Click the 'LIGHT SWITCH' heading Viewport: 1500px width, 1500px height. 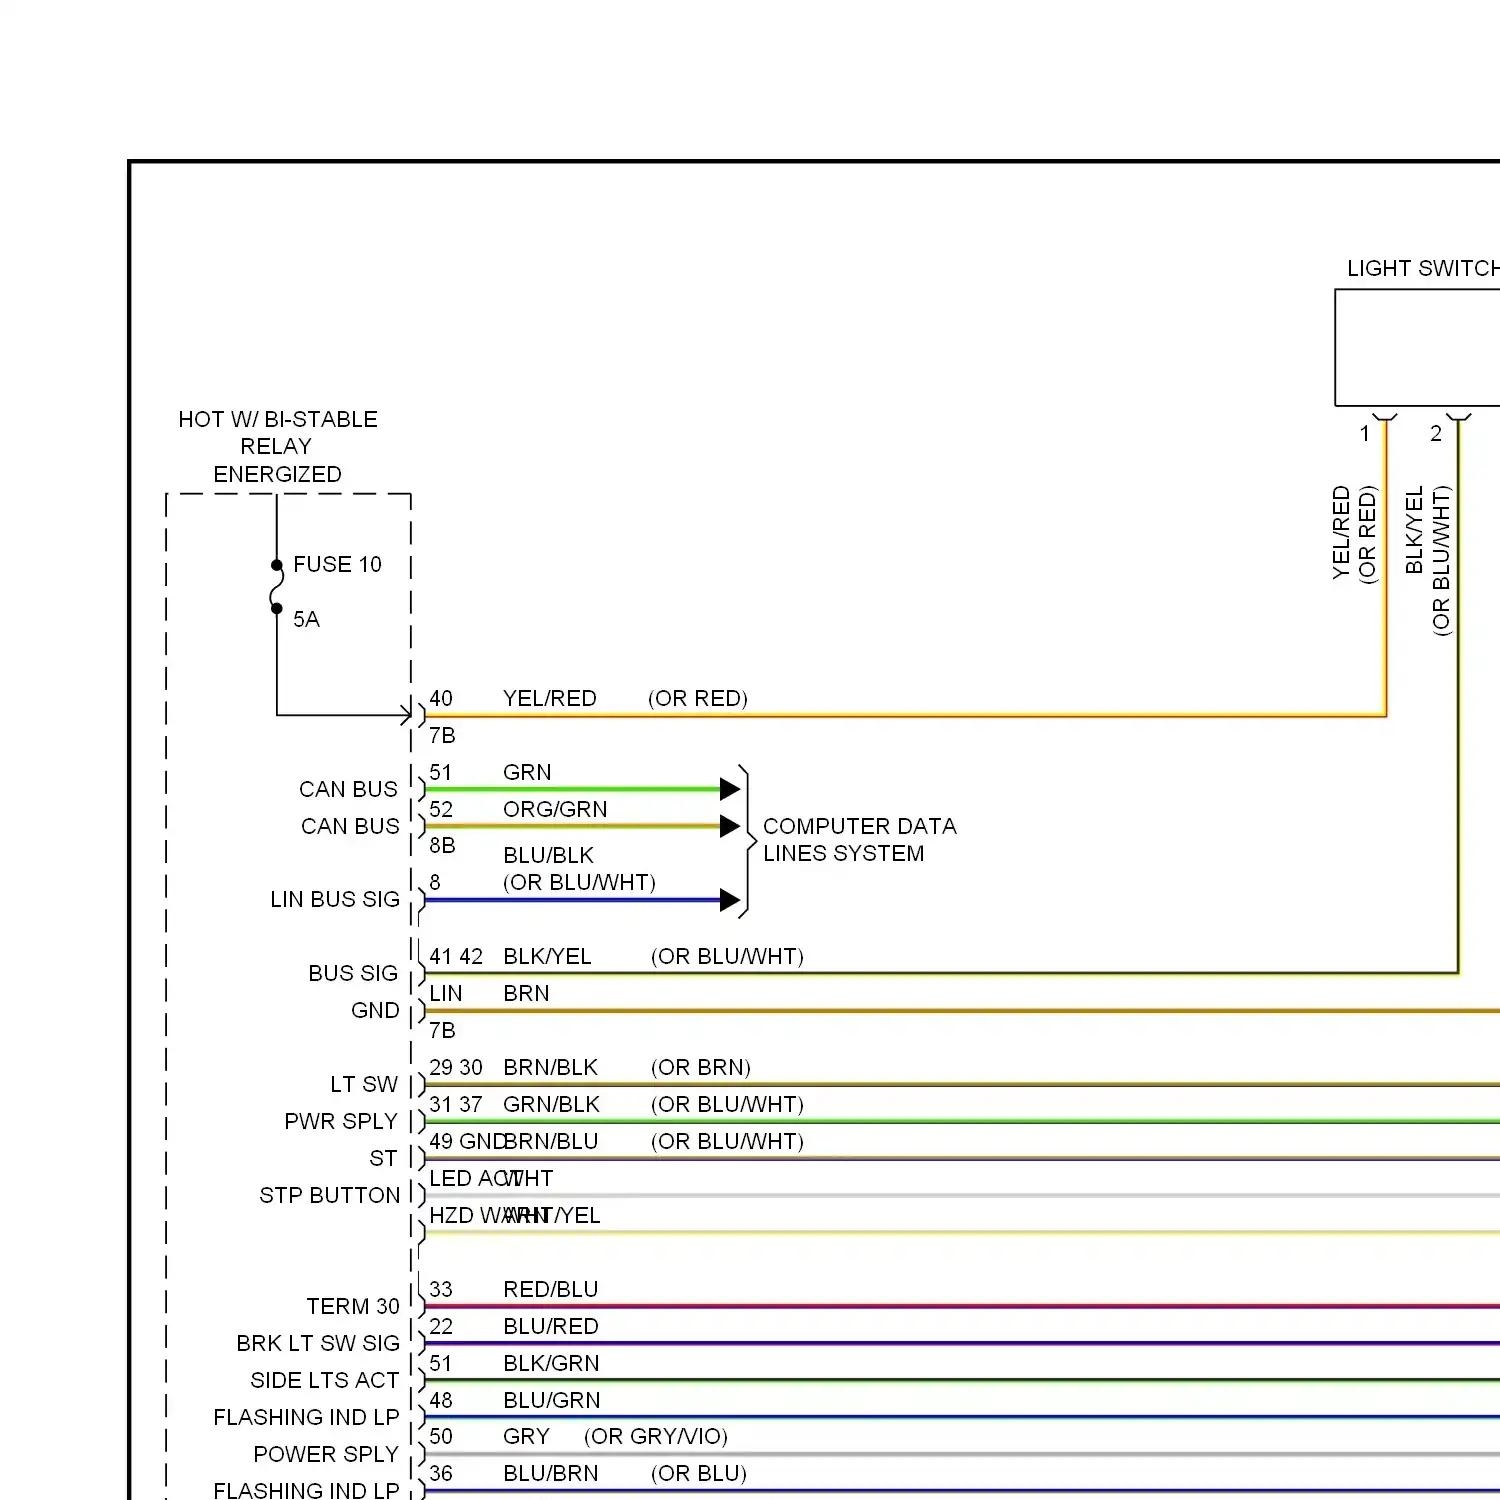1422,269
